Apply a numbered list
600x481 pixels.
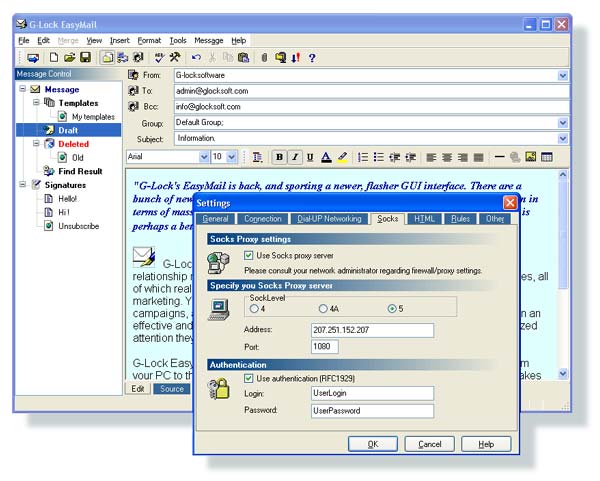point(363,157)
